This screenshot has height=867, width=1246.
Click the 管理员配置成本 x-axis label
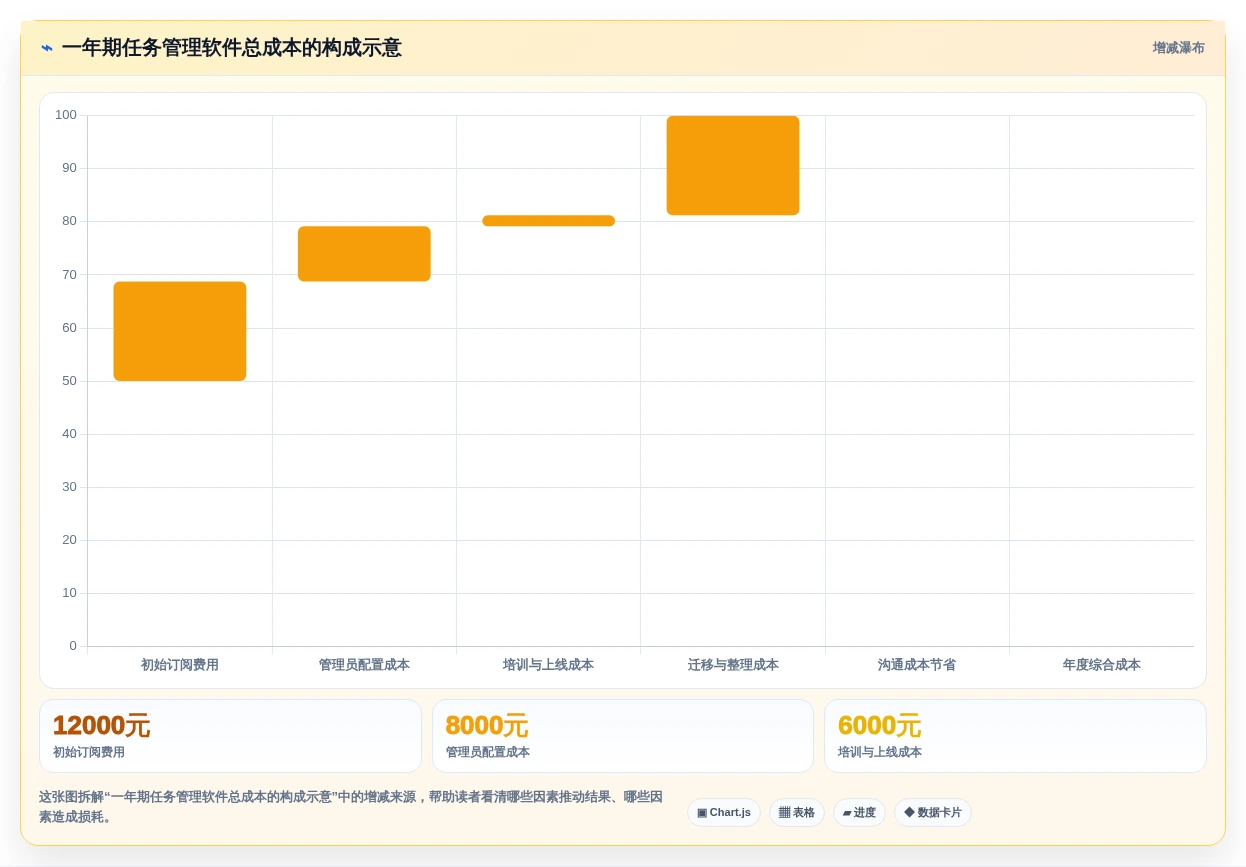364,665
